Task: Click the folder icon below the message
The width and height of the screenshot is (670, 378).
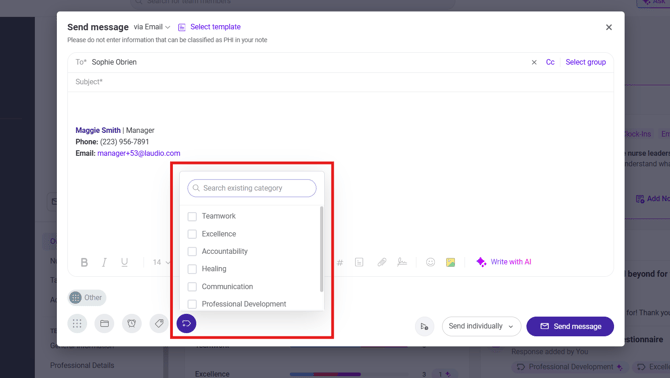Action: [104, 324]
